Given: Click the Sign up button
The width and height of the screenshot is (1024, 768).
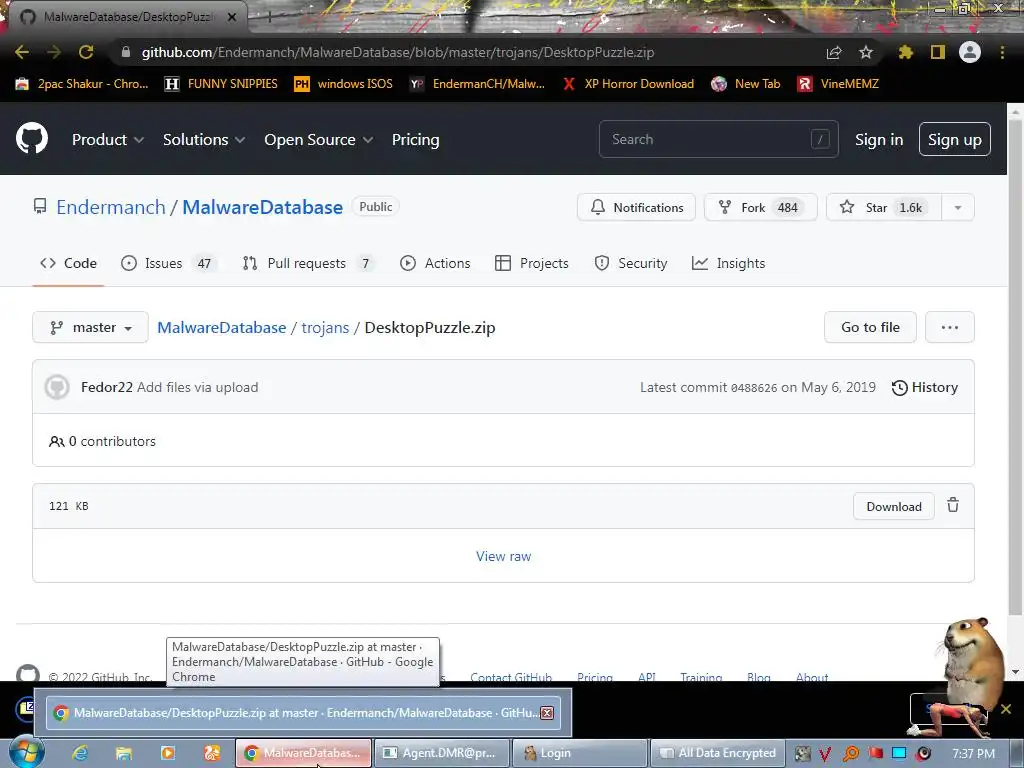Looking at the screenshot, I should coord(954,139).
